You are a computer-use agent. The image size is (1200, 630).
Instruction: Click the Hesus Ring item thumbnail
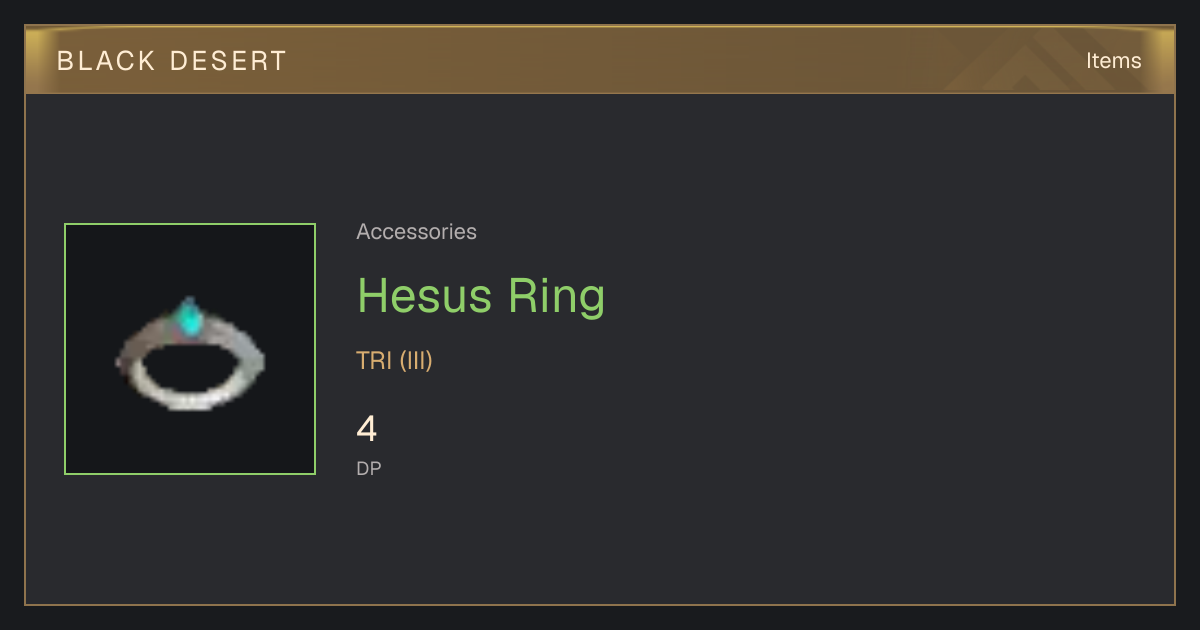coord(190,349)
